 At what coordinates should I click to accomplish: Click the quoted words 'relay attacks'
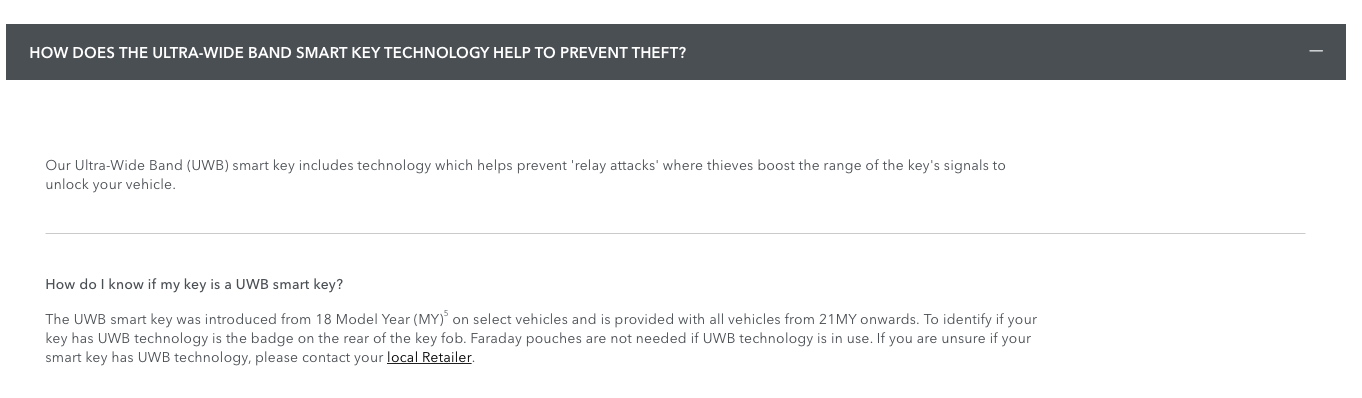pos(614,165)
